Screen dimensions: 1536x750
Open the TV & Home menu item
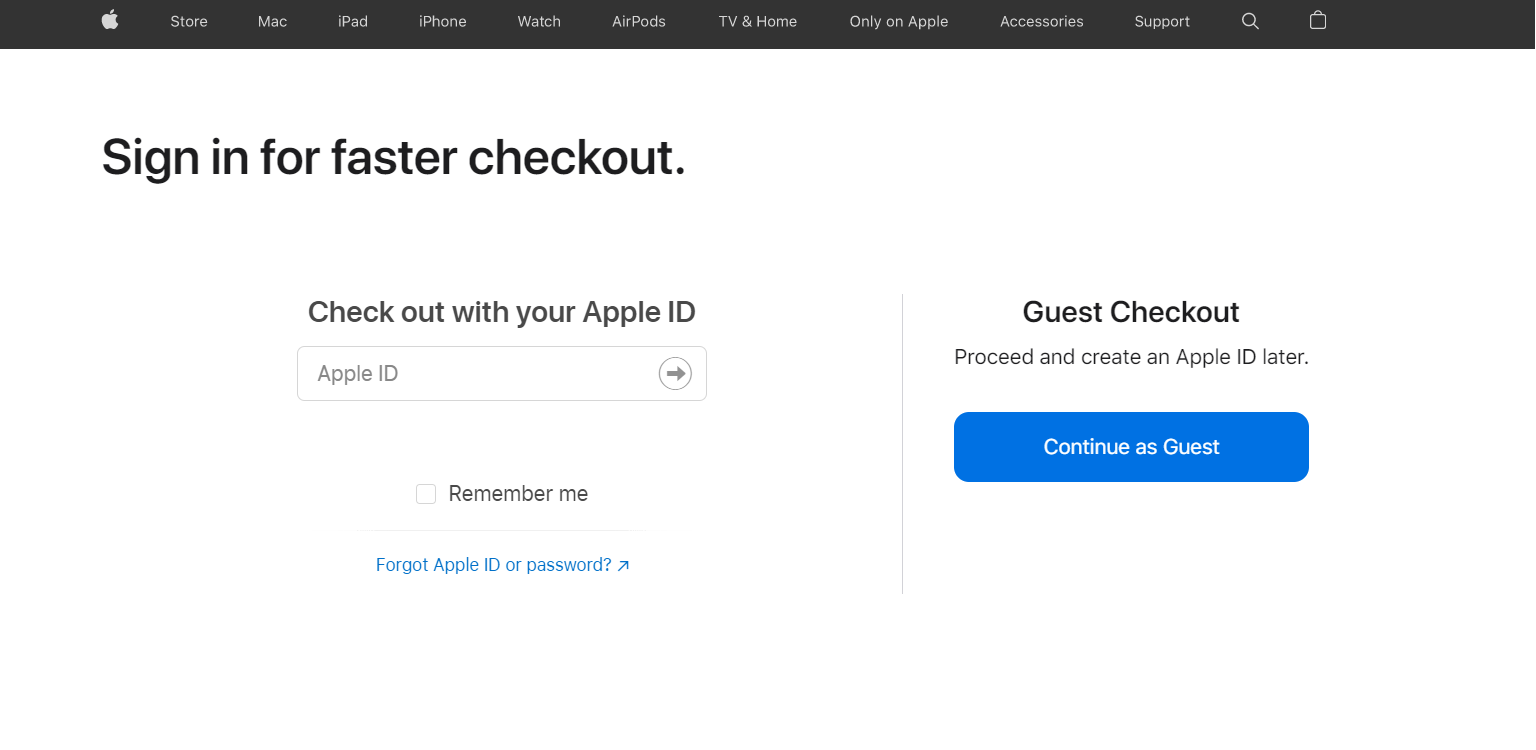pos(758,21)
